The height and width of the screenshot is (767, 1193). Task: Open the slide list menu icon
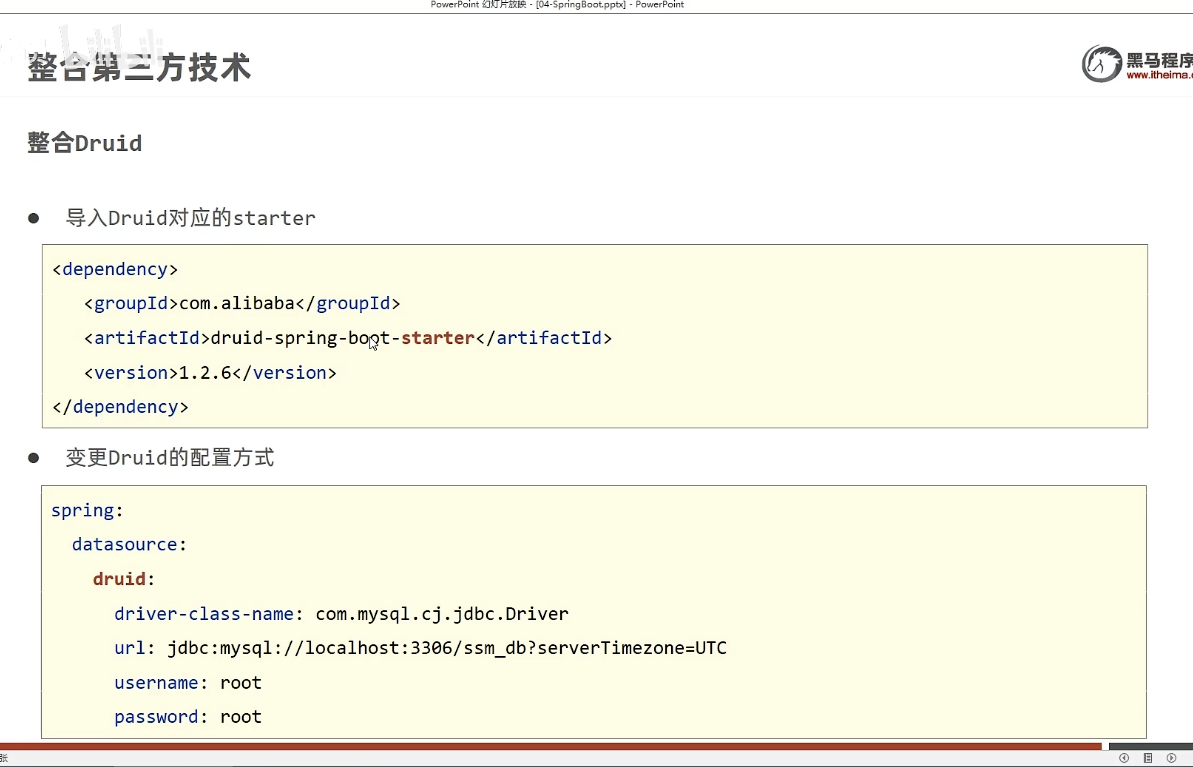[x=1148, y=758]
